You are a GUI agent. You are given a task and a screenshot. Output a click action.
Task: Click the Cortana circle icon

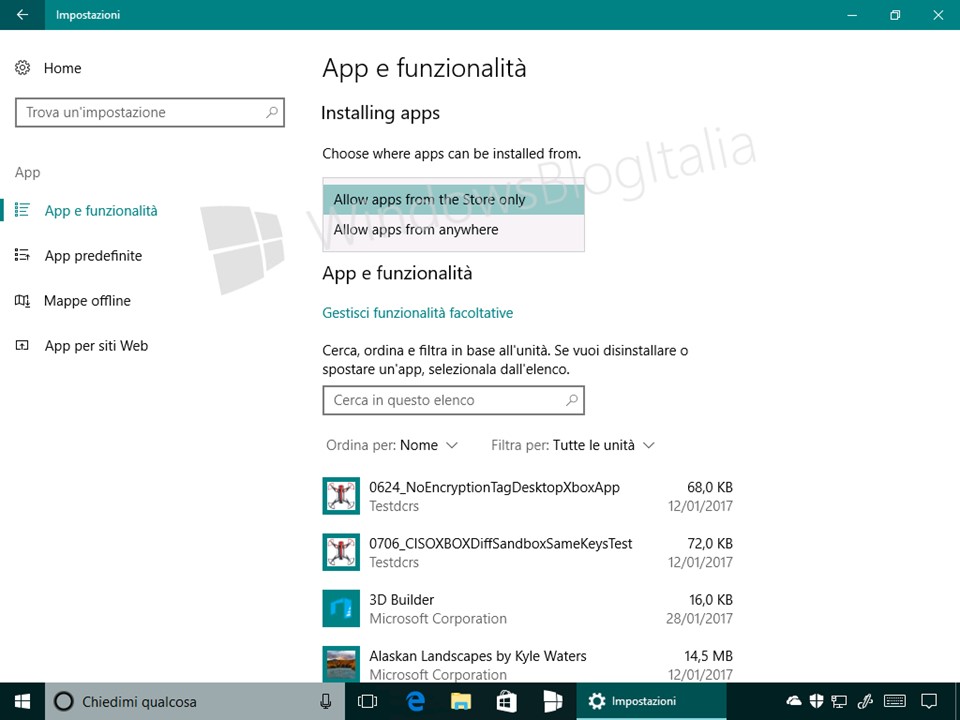click(x=64, y=701)
